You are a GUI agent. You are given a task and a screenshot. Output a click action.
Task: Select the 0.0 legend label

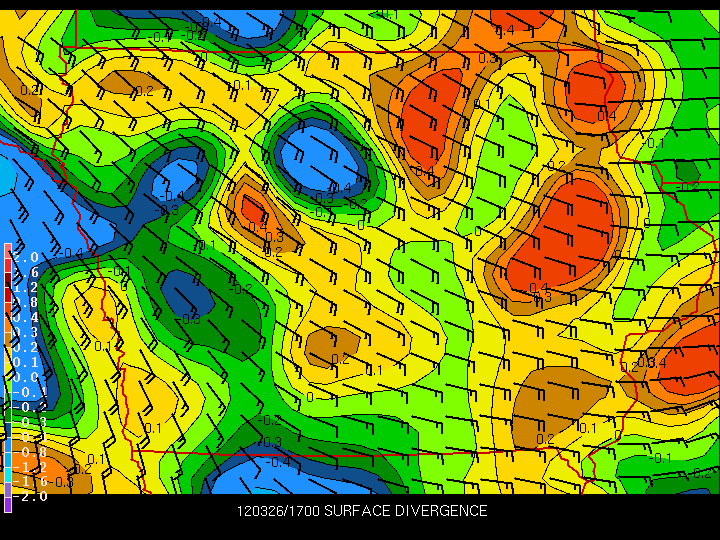click(25, 377)
